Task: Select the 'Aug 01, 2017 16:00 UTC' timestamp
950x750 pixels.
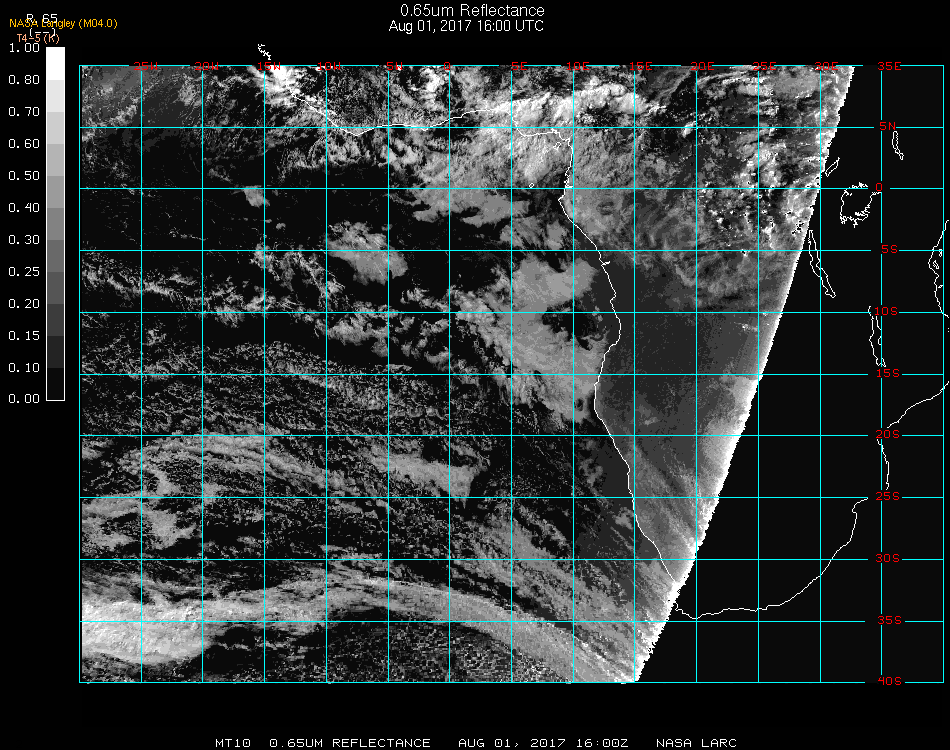Action: point(466,26)
